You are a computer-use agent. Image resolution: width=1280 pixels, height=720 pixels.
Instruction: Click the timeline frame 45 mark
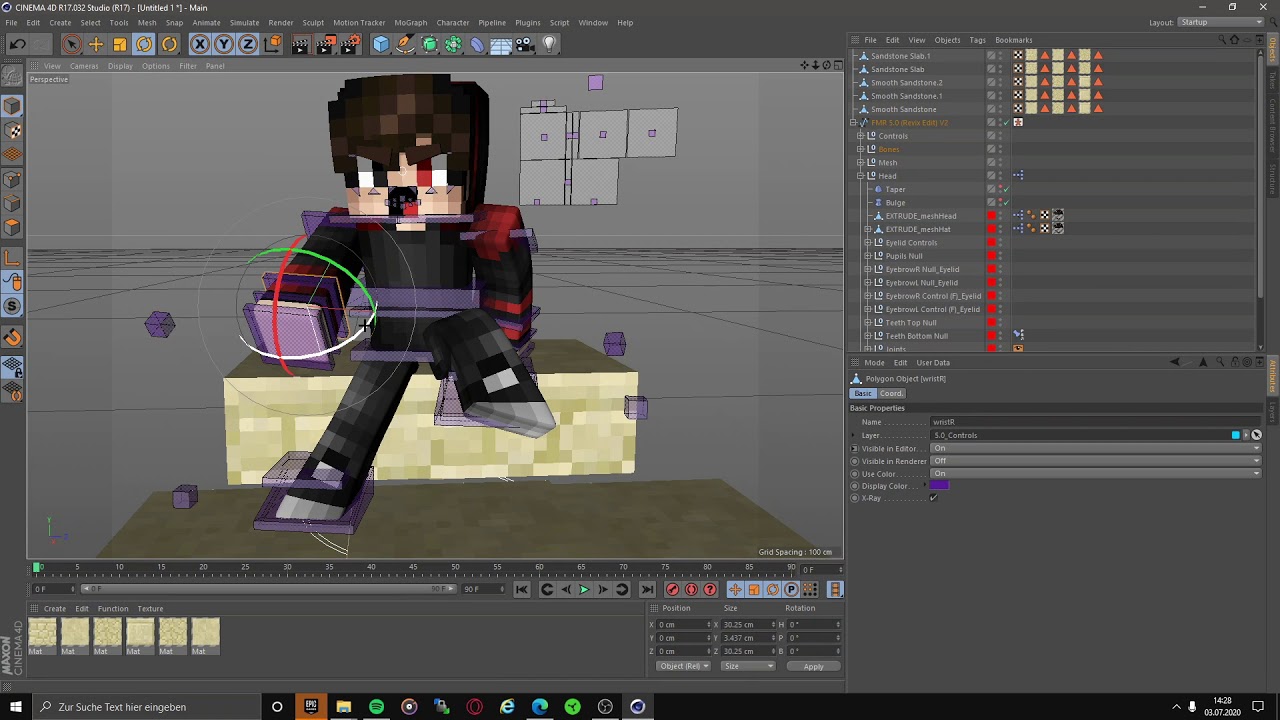click(413, 567)
